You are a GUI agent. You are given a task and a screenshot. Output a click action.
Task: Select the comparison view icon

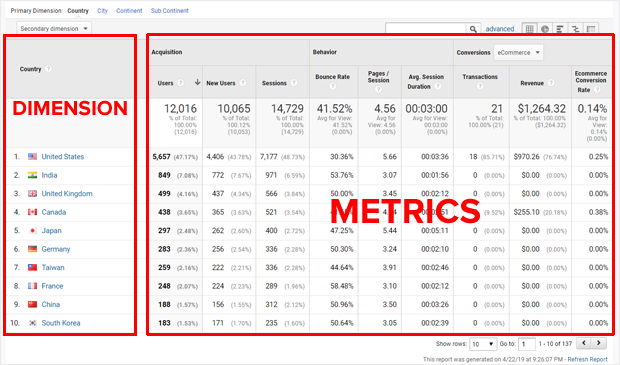(575, 29)
